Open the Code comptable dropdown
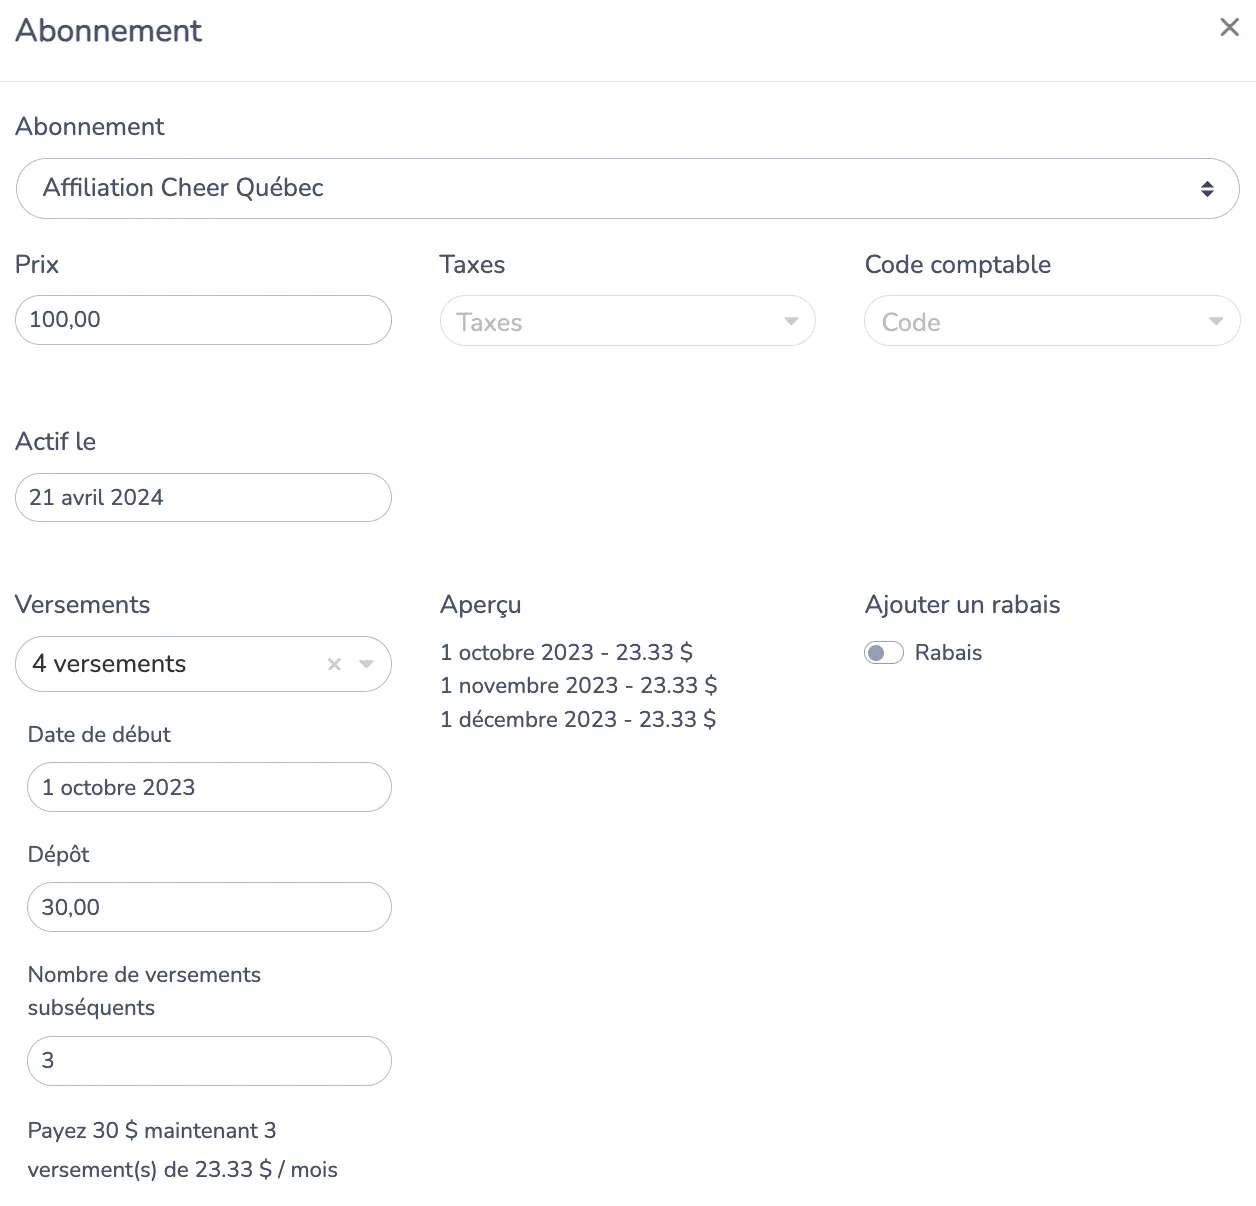1256x1206 pixels. pos(1052,321)
